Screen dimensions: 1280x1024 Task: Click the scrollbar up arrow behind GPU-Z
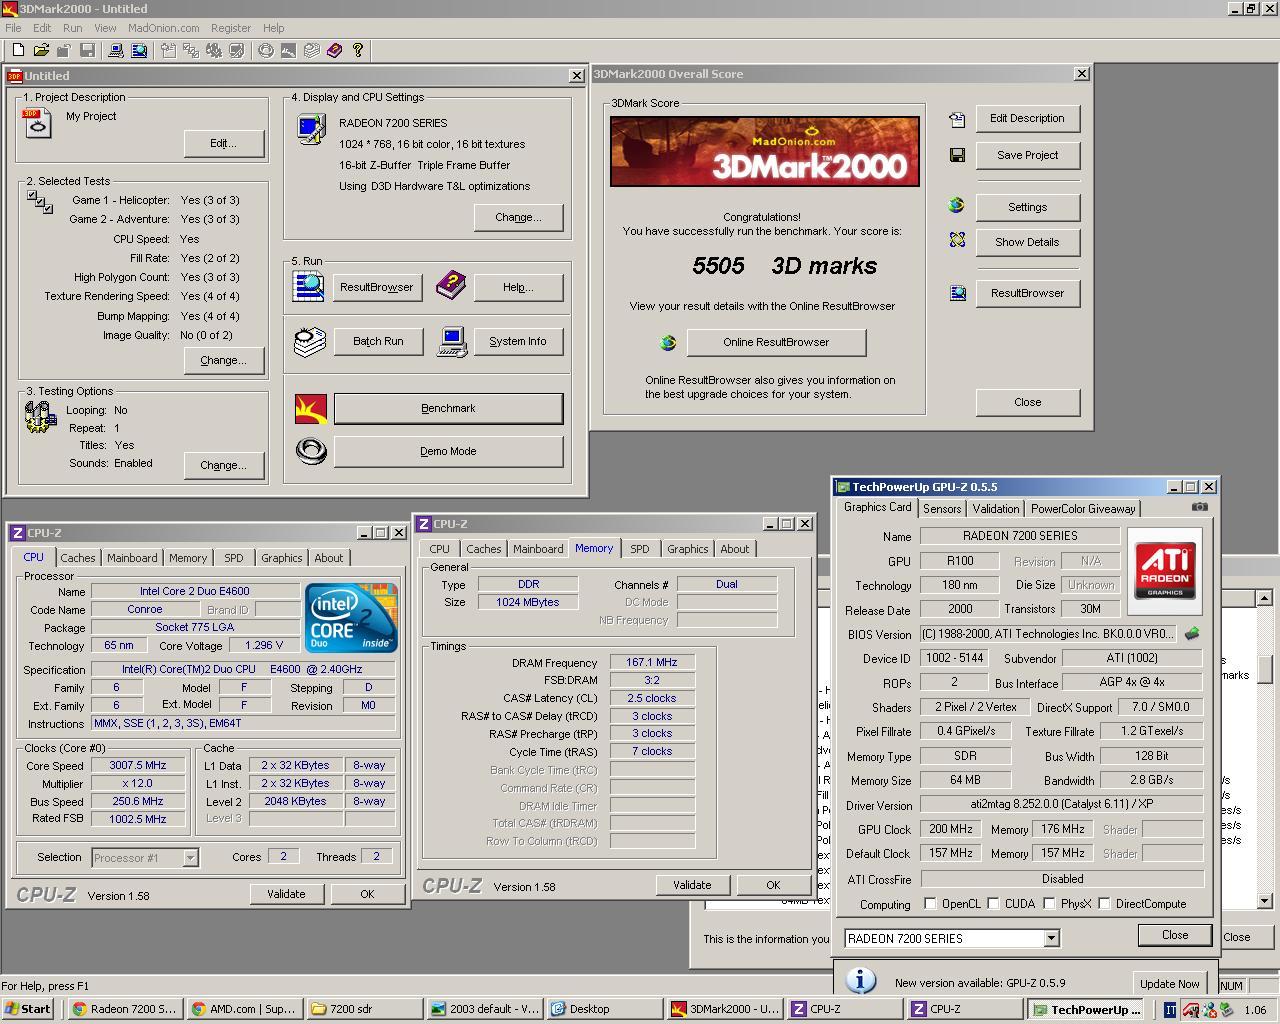pos(1264,598)
